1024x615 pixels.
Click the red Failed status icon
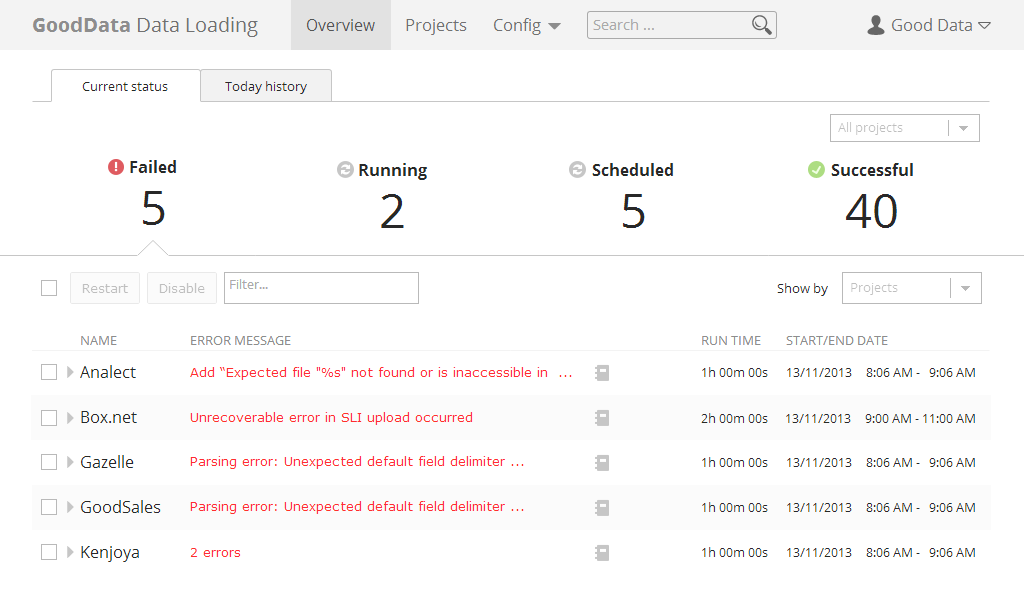tap(116, 167)
